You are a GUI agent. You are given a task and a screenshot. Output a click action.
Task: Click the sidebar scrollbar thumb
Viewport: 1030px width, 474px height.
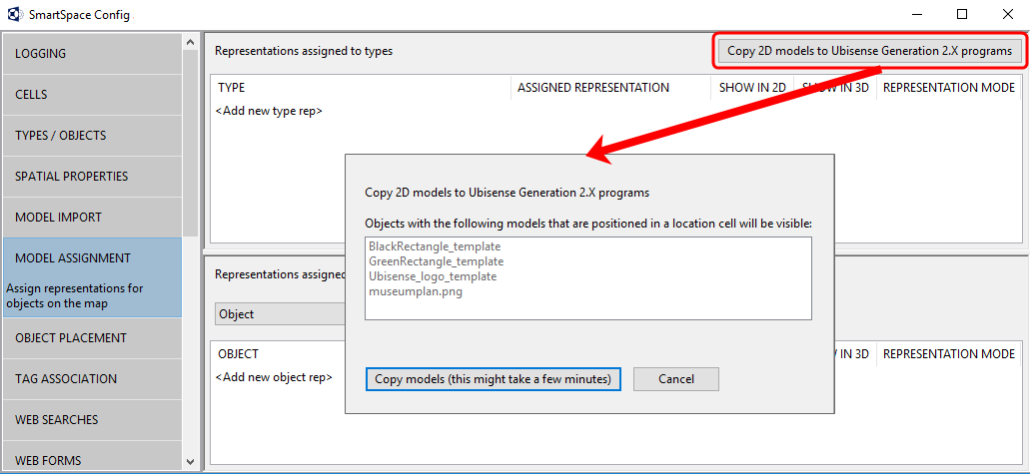(190, 143)
